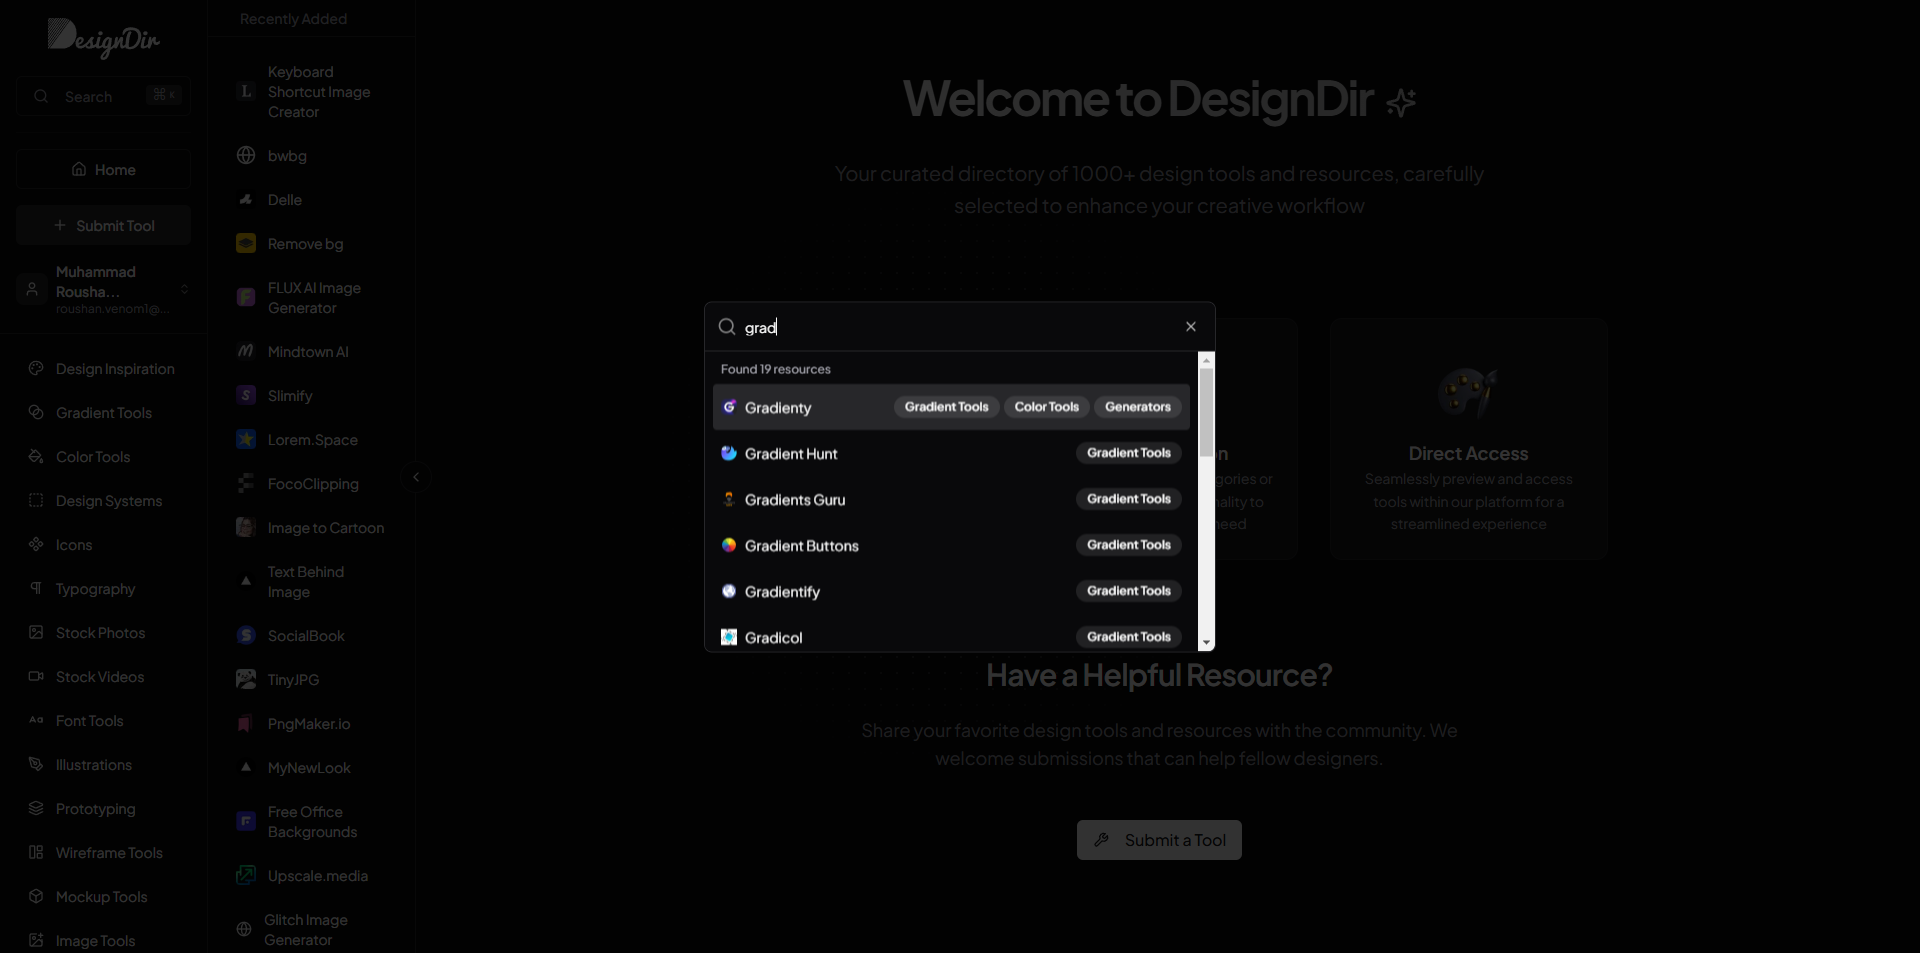1920x953 pixels.
Task: Click the Gradientify logo icon
Action: pyautogui.click(x=729, y=591)
